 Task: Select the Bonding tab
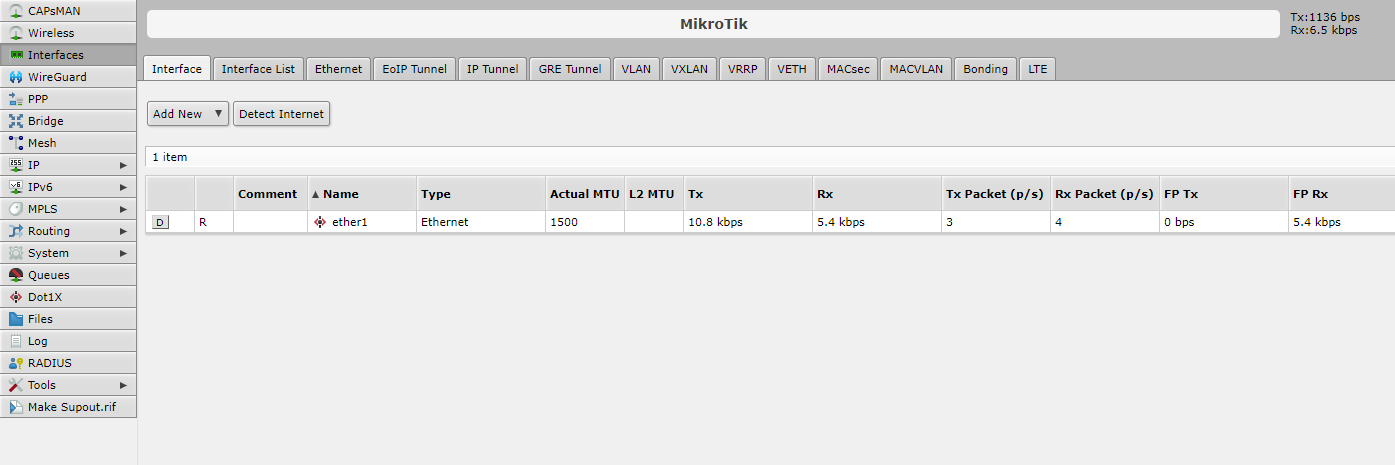tap(985, 69)
